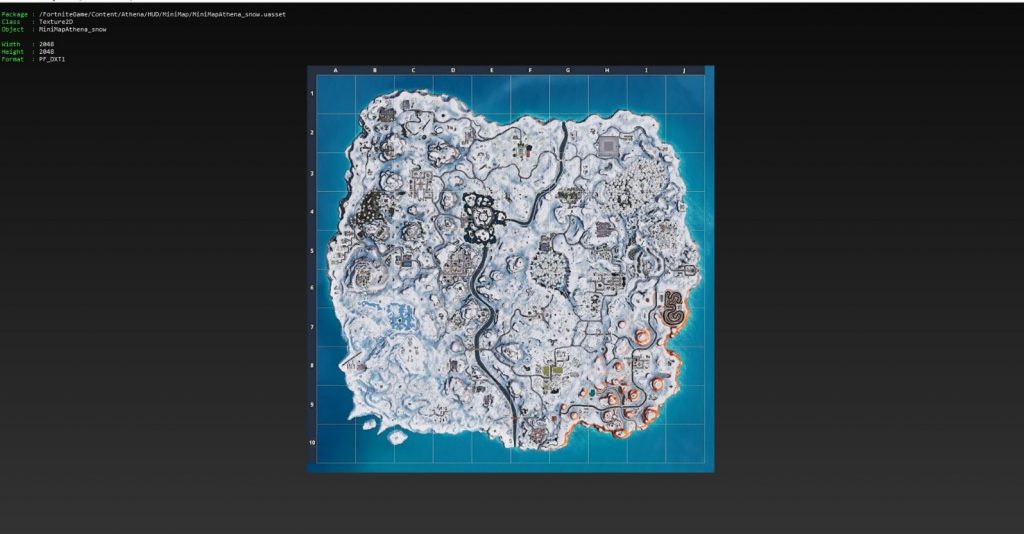The height and width of the screenshot is (534, 1024).
Task: Click grid row label 8 on map
Action: (312, 366)
